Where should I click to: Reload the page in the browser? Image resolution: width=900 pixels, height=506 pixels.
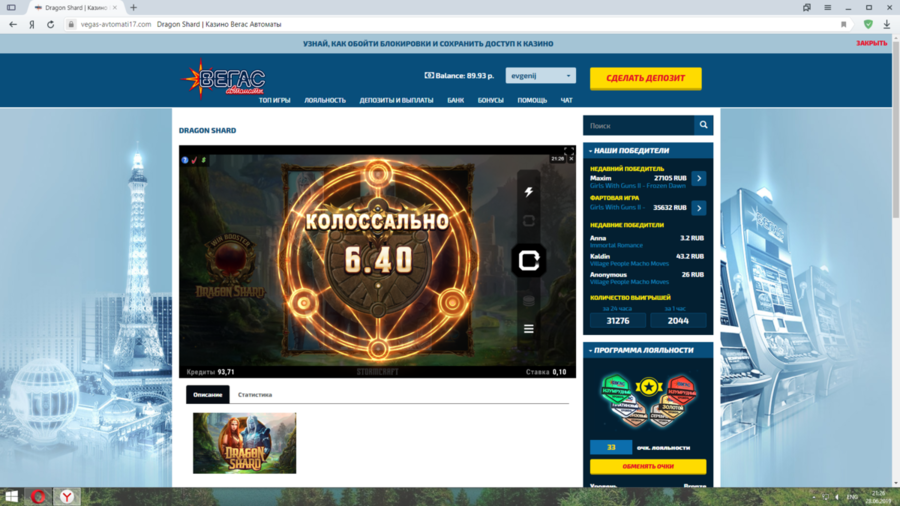(50, 24)
